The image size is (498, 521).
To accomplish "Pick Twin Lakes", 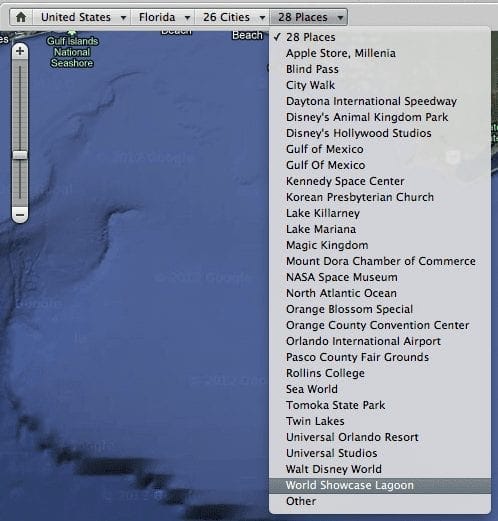I will (380, 421).
